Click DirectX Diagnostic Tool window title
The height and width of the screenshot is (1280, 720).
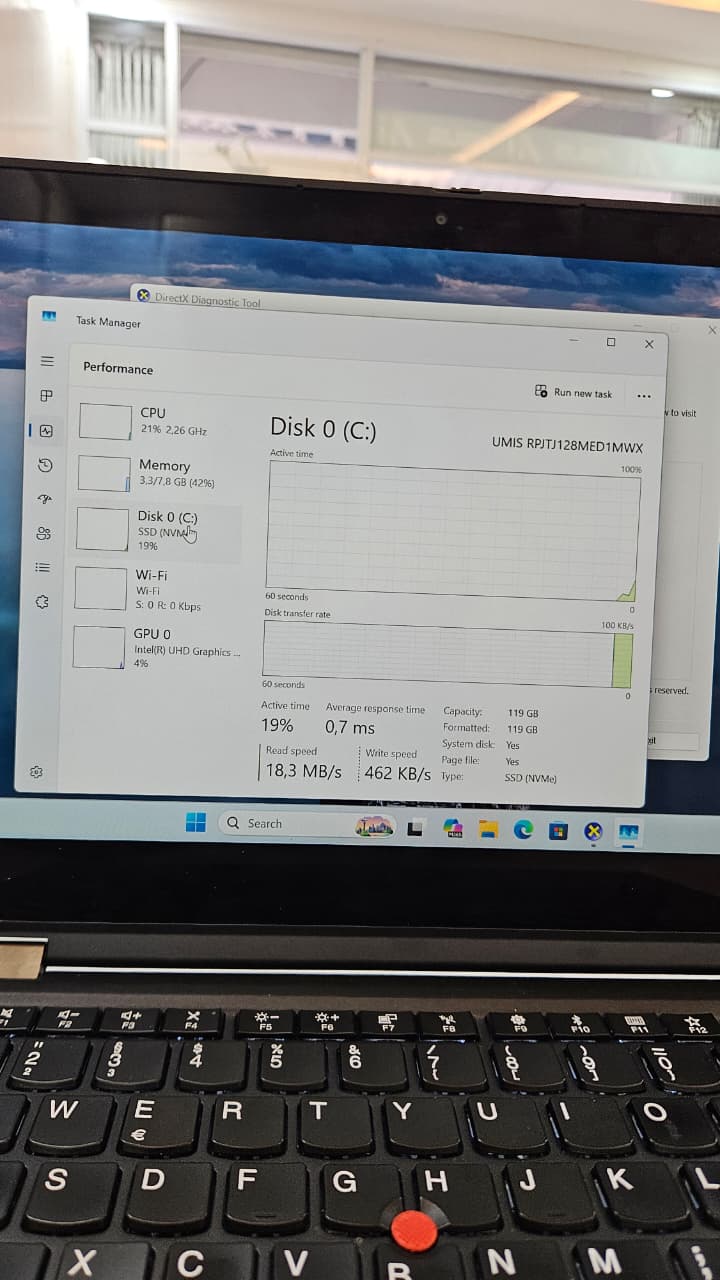tap(208, 299)
